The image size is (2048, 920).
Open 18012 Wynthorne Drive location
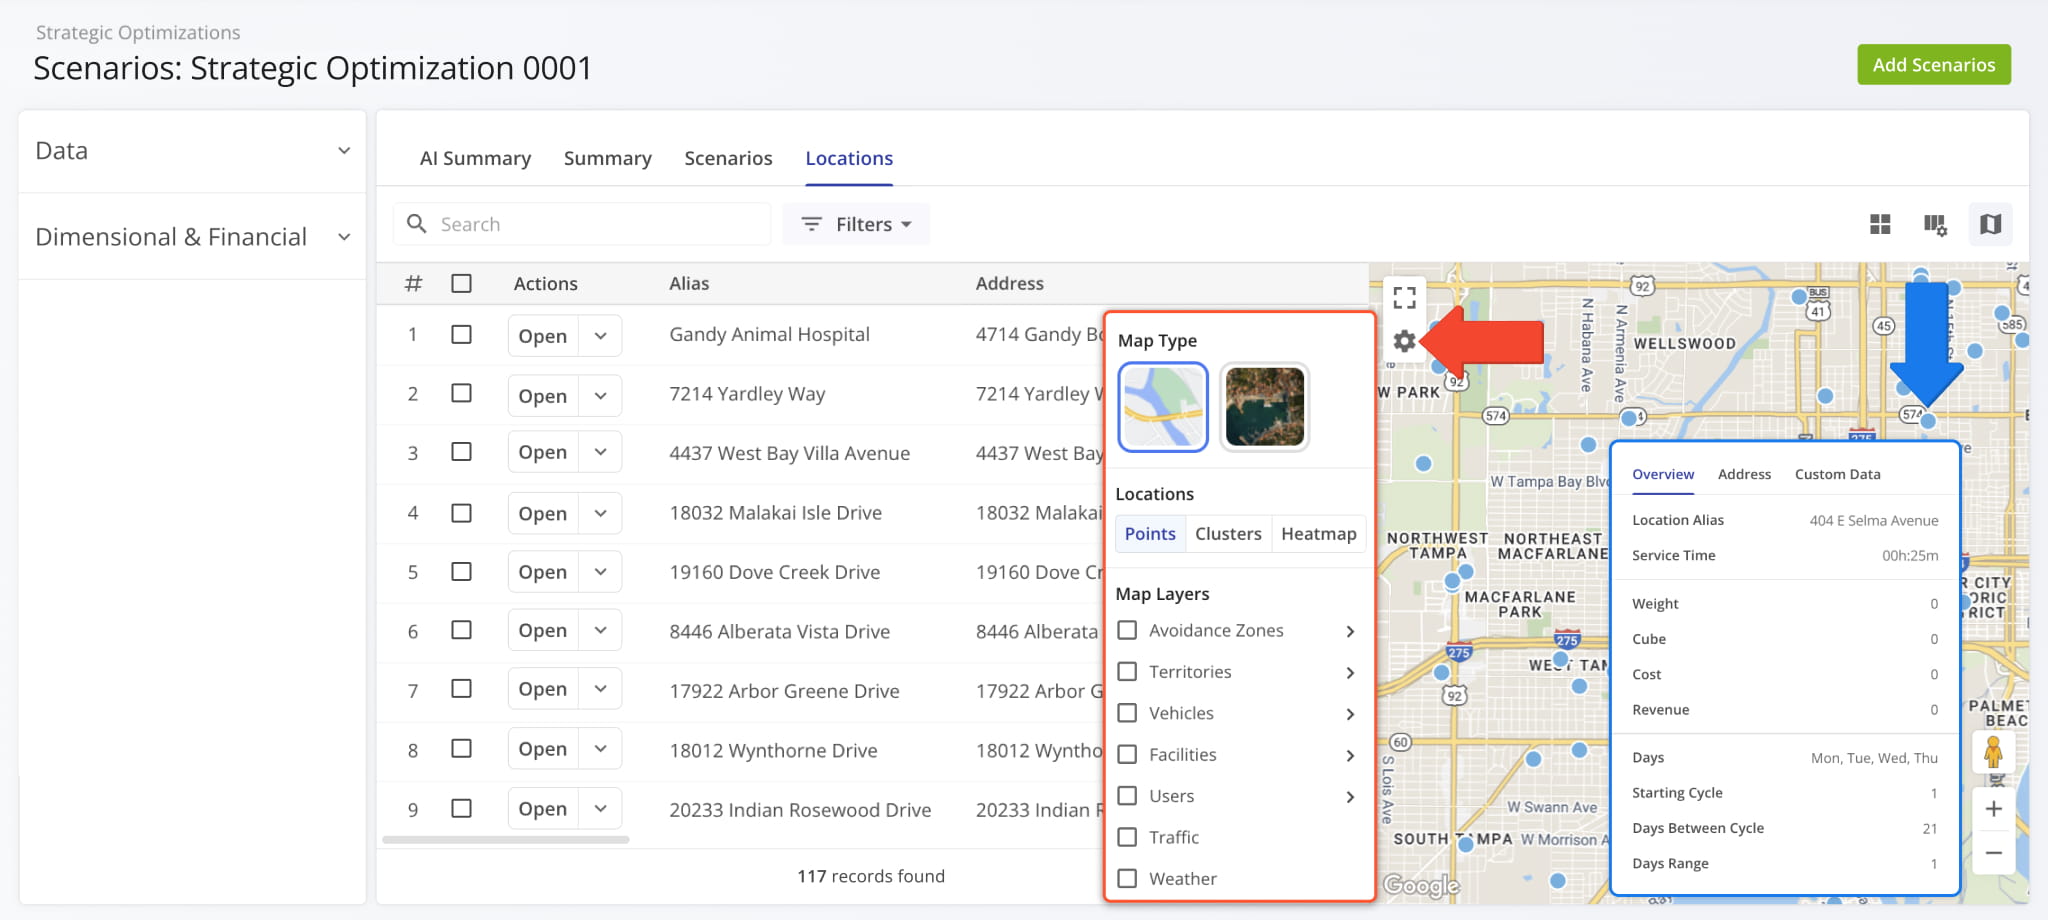tap(543, 749)
